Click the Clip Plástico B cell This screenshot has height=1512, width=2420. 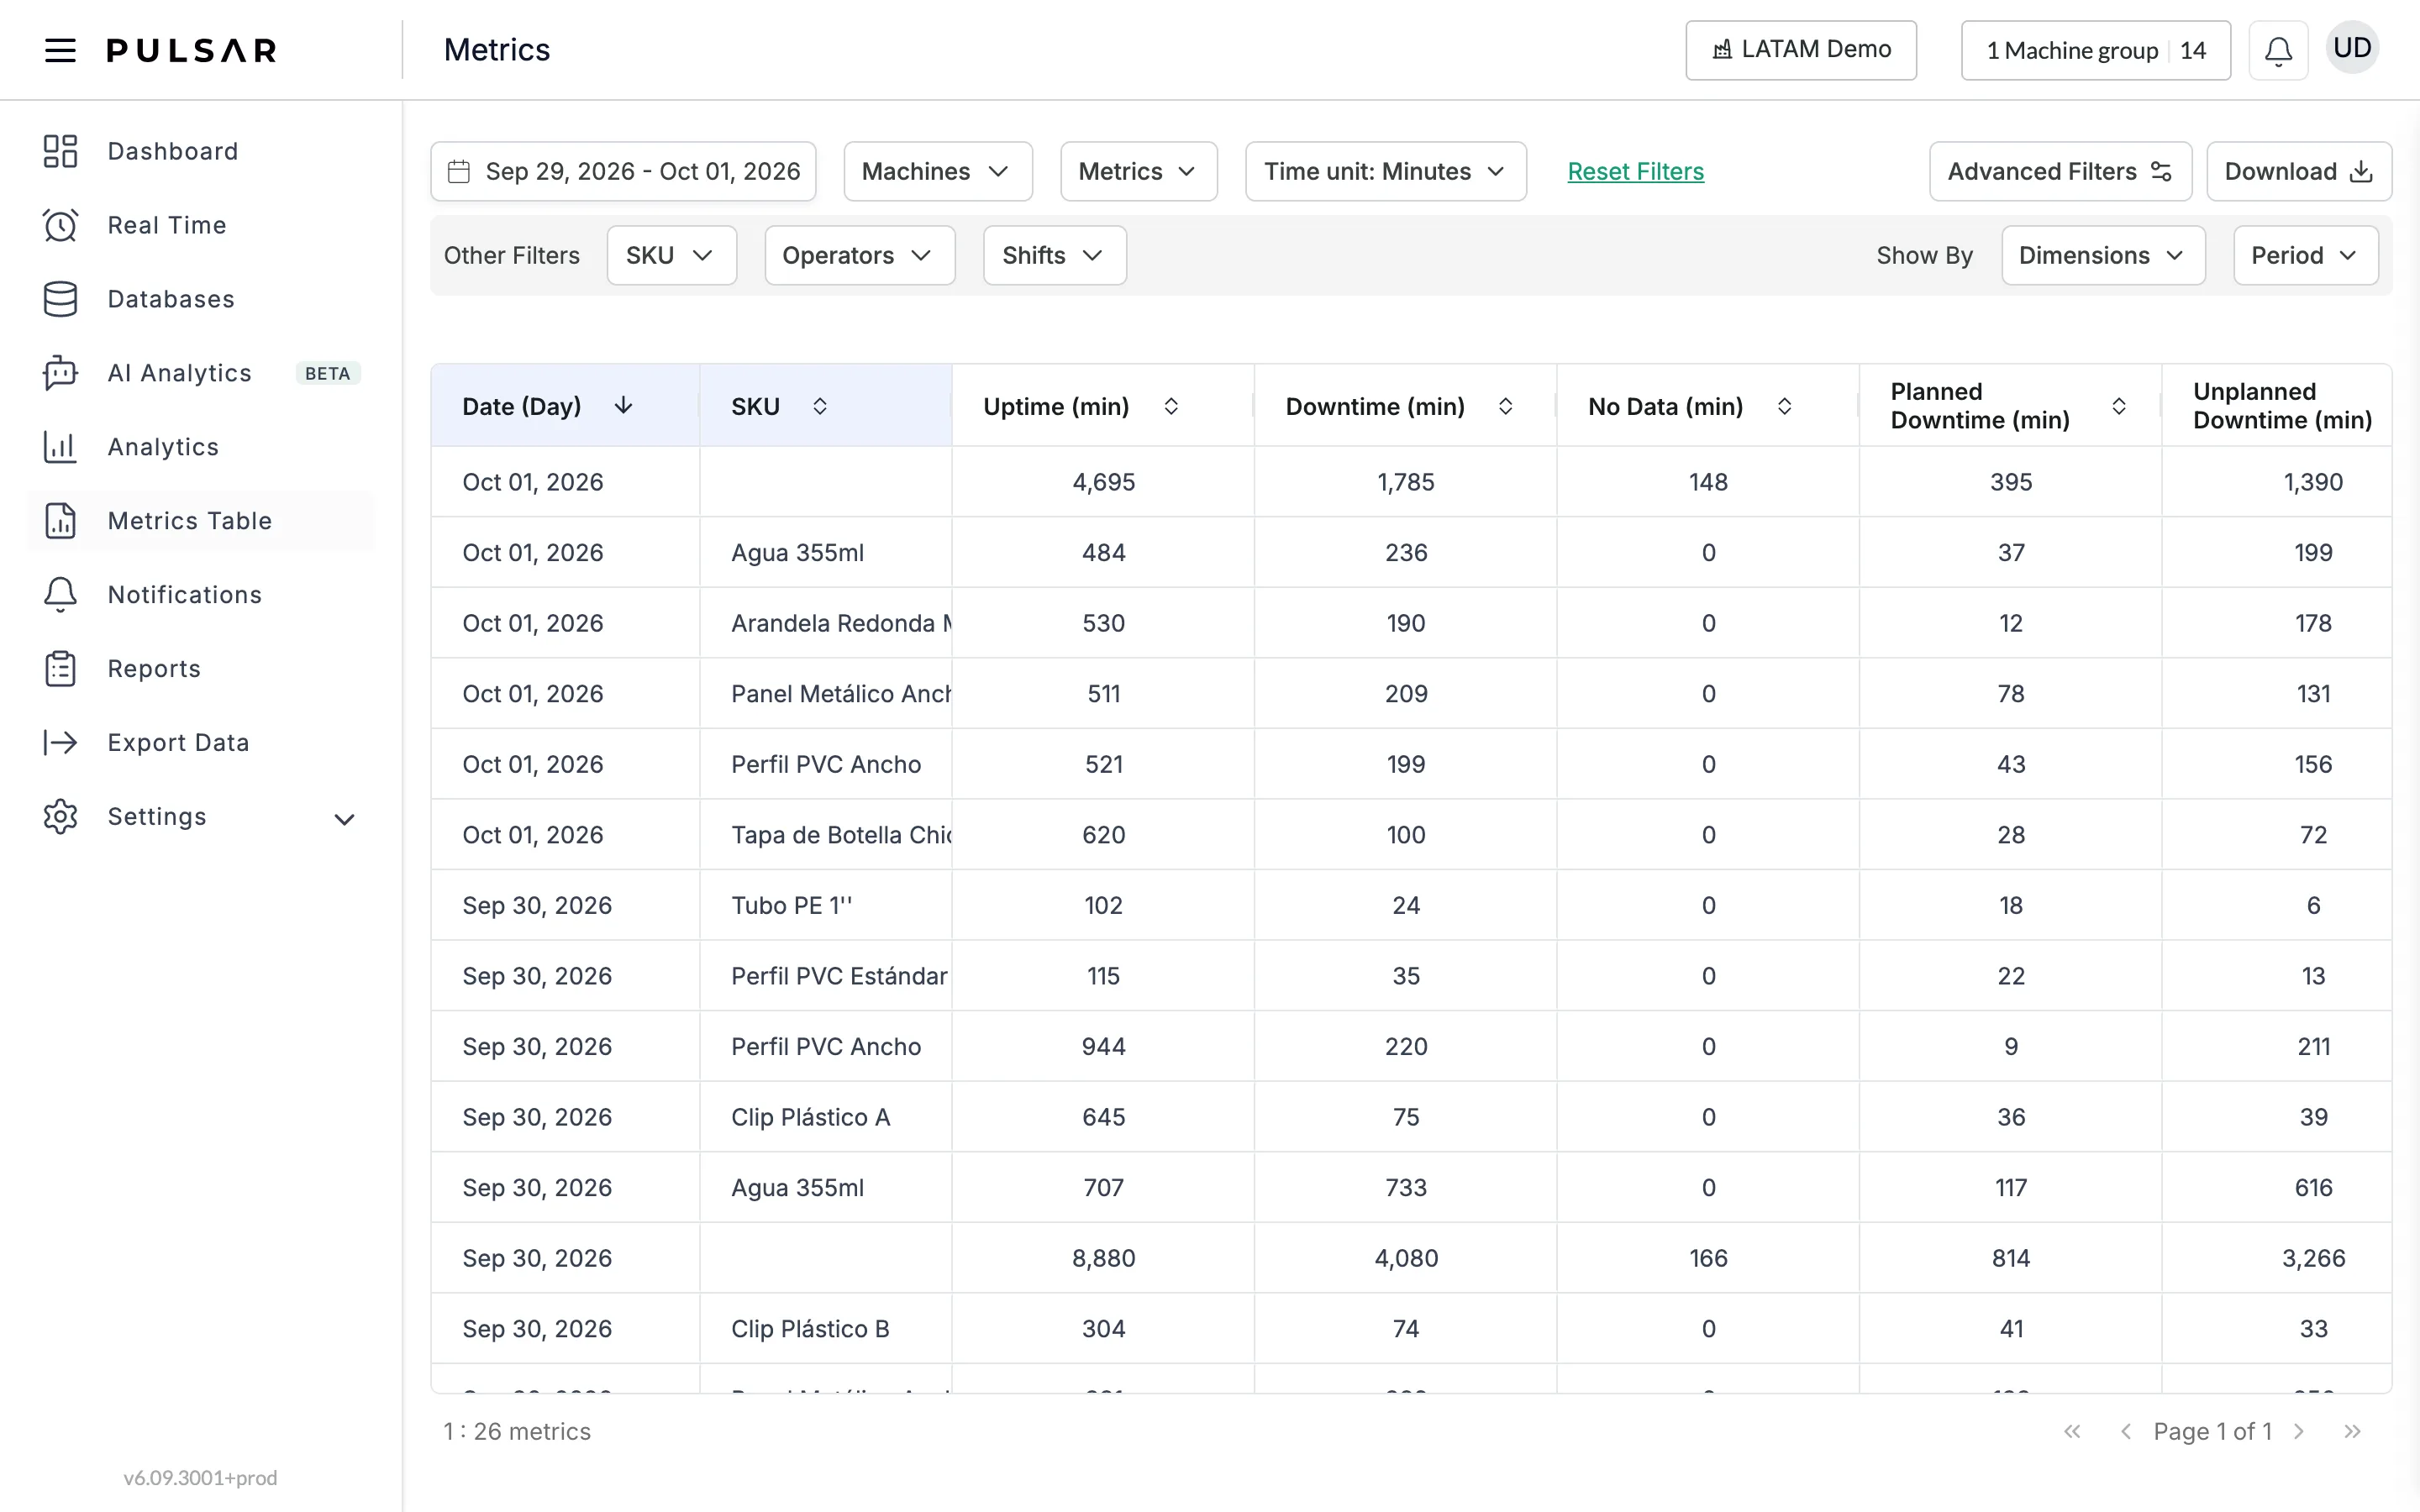(x=826, y=1328)
